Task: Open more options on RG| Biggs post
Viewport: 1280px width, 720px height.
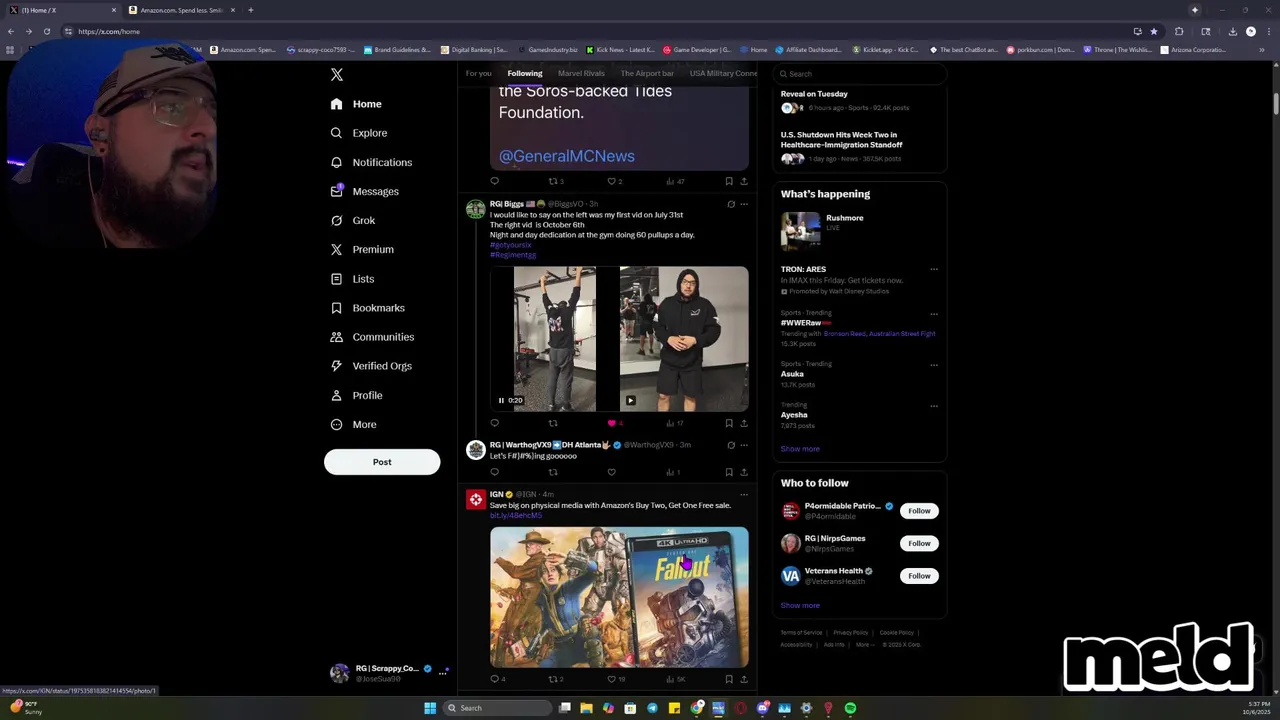Action: (743, 204)
